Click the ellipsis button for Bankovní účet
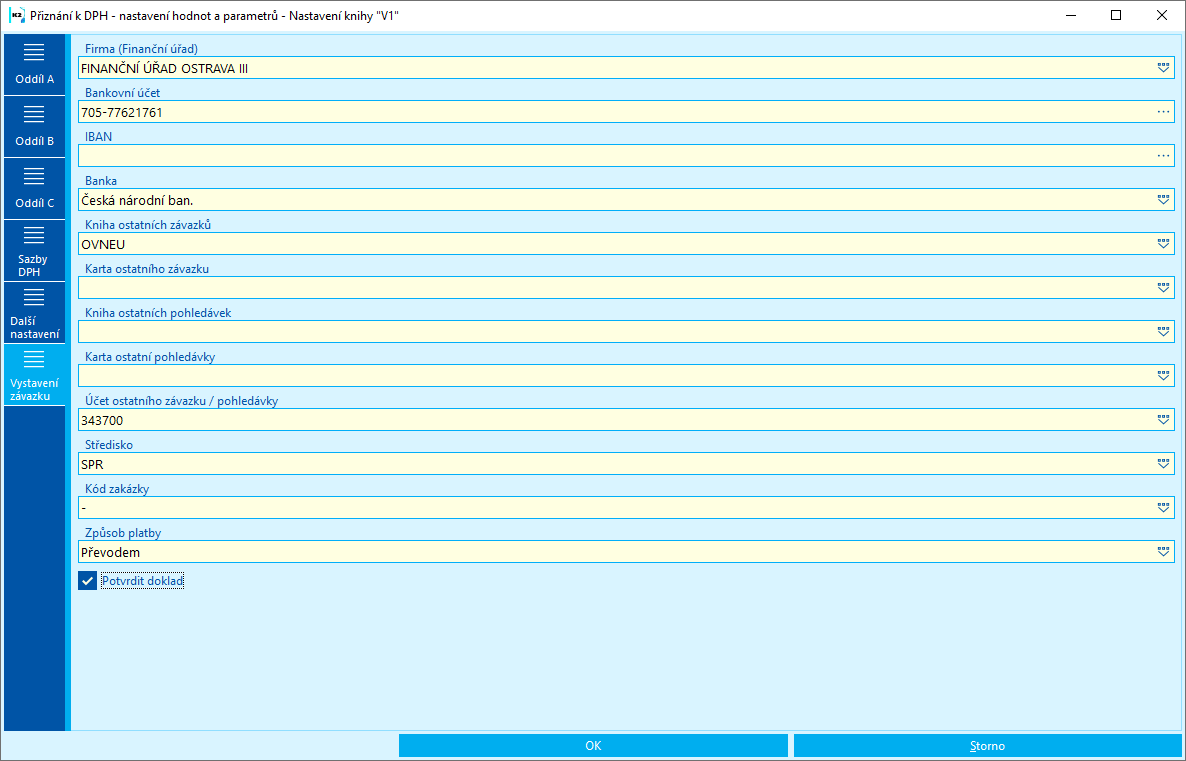This screenshot has width=1186, height=761. coord(1163,112)
